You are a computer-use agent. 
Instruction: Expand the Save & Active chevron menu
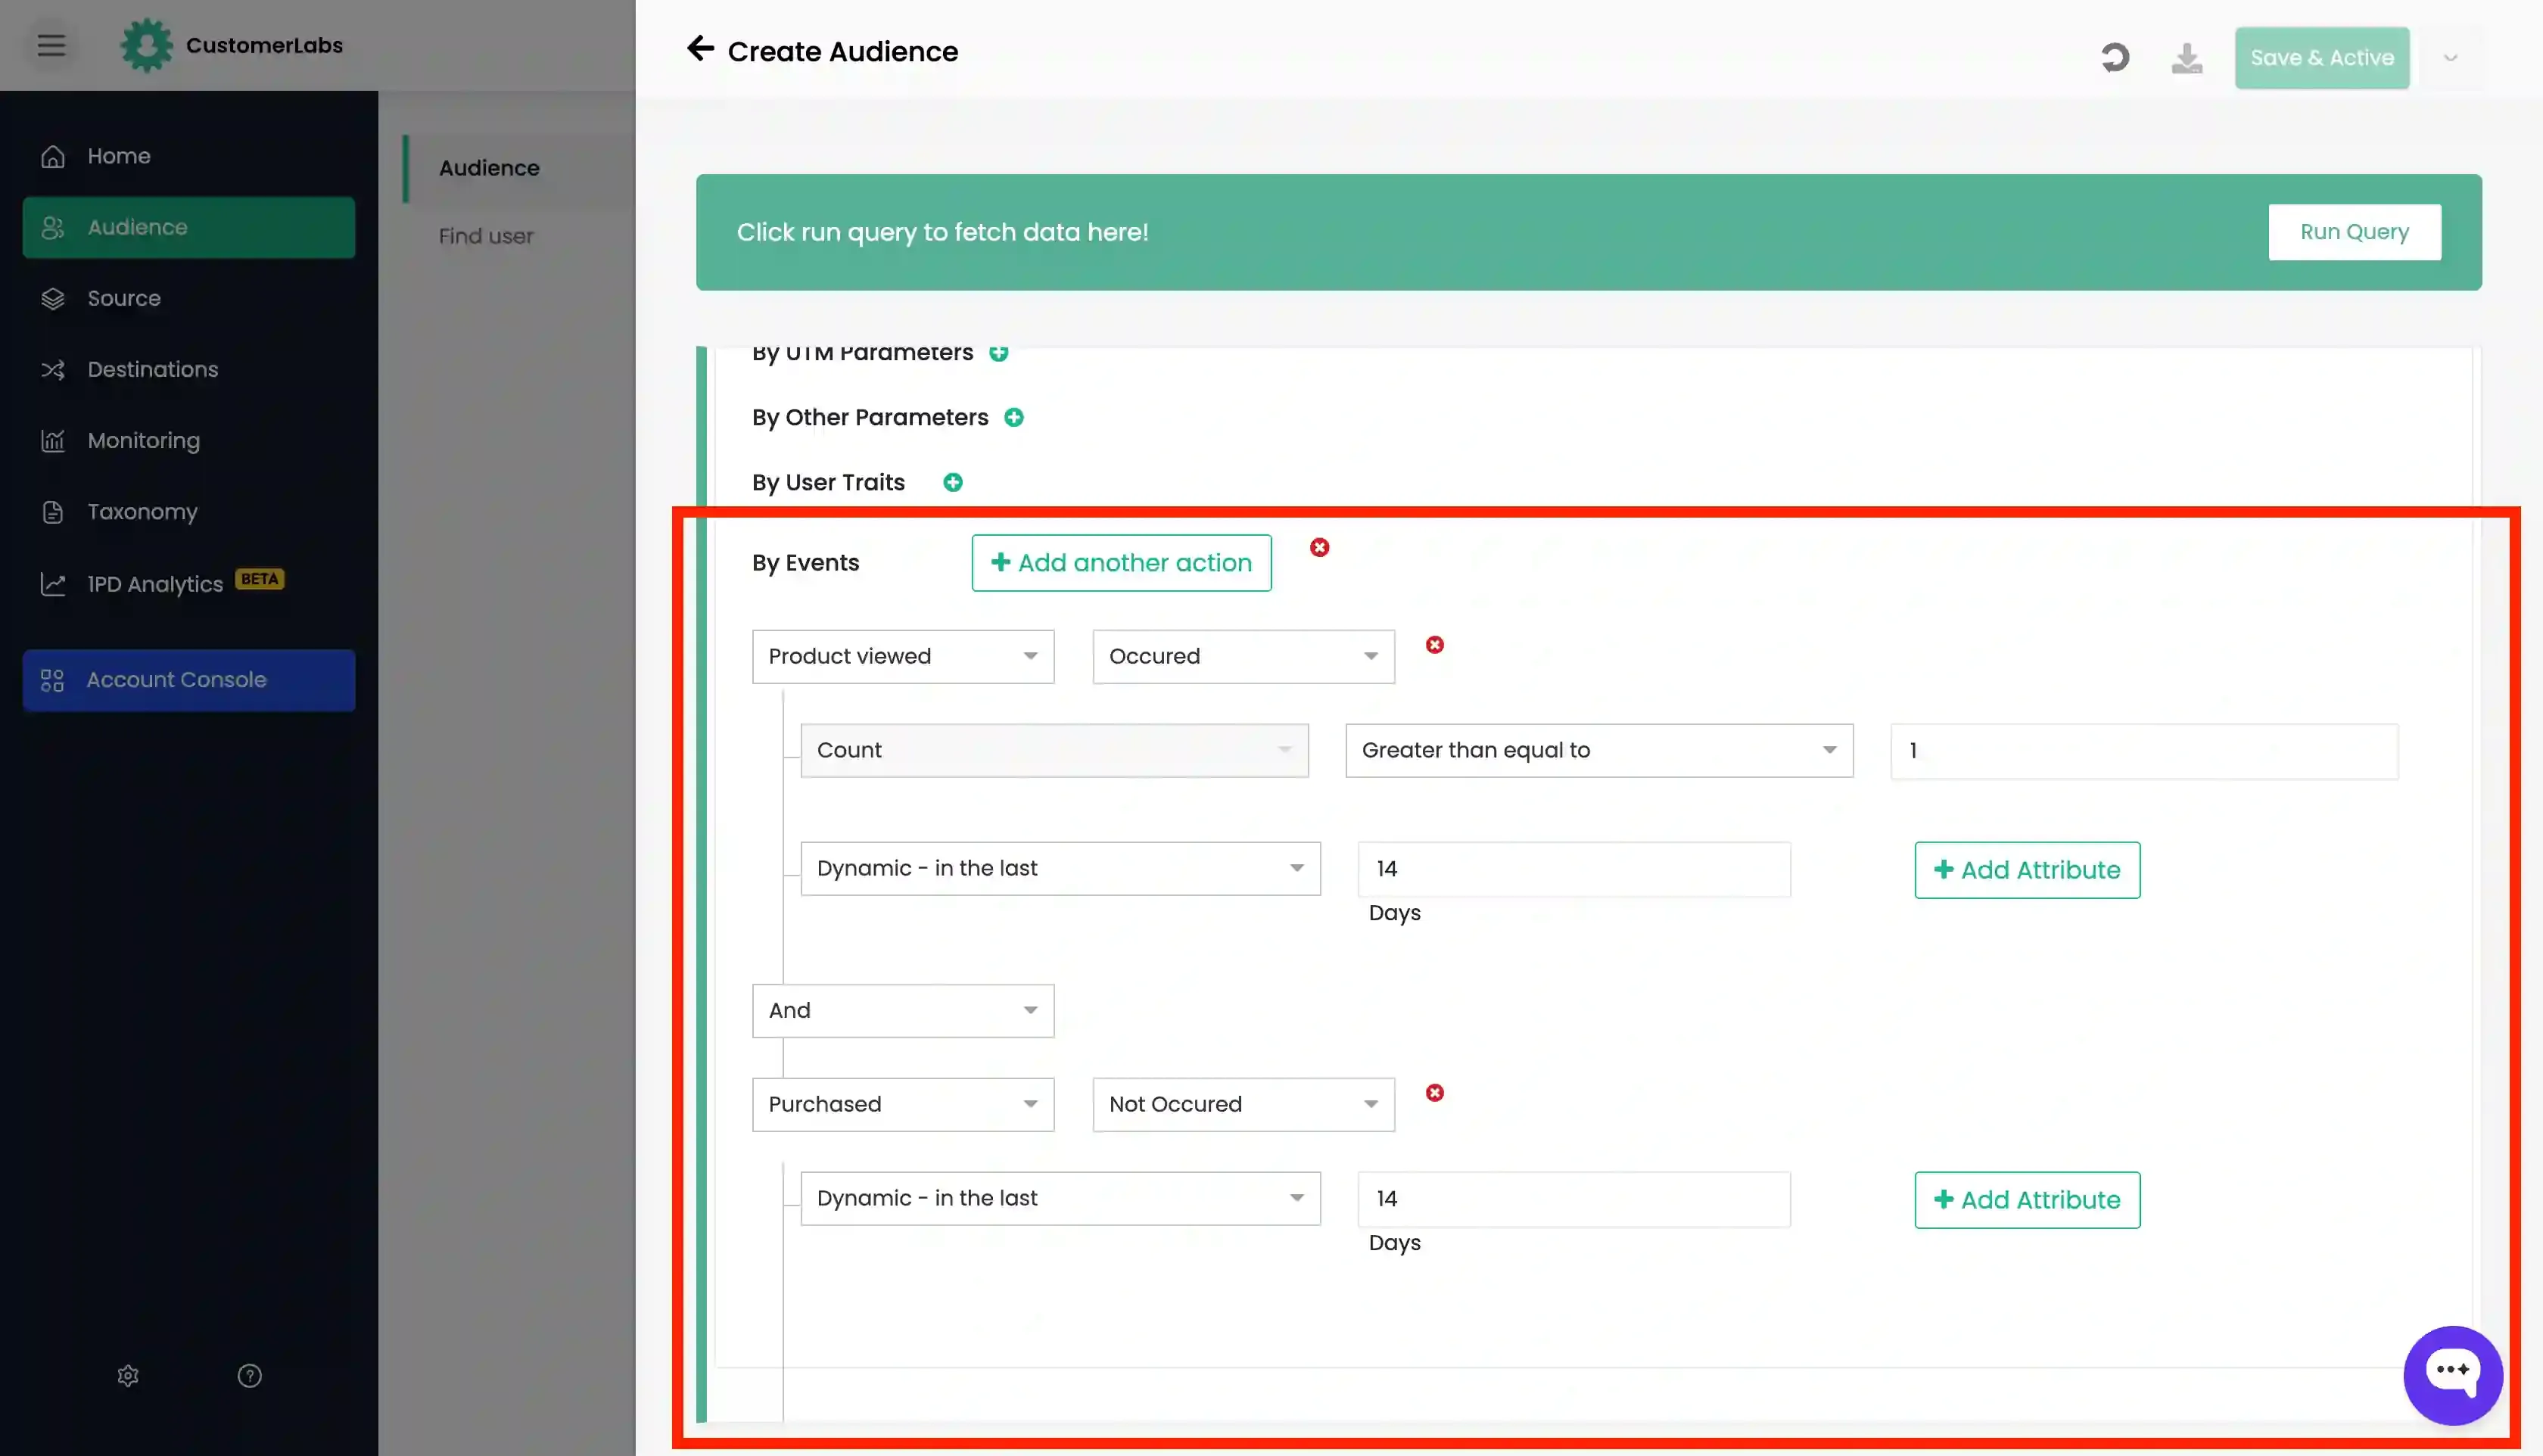[x=2451, y=58]
